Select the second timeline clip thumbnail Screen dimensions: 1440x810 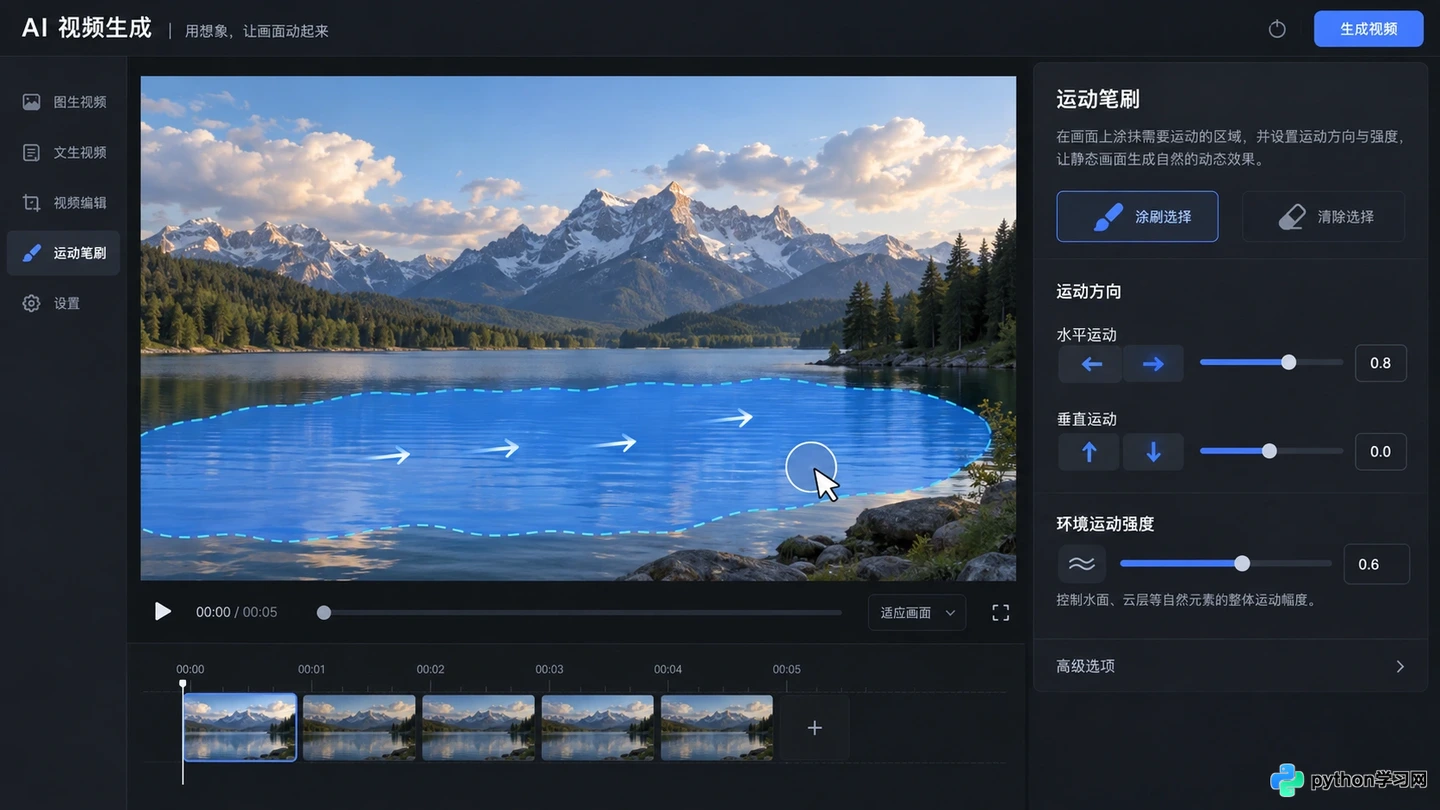359,727
